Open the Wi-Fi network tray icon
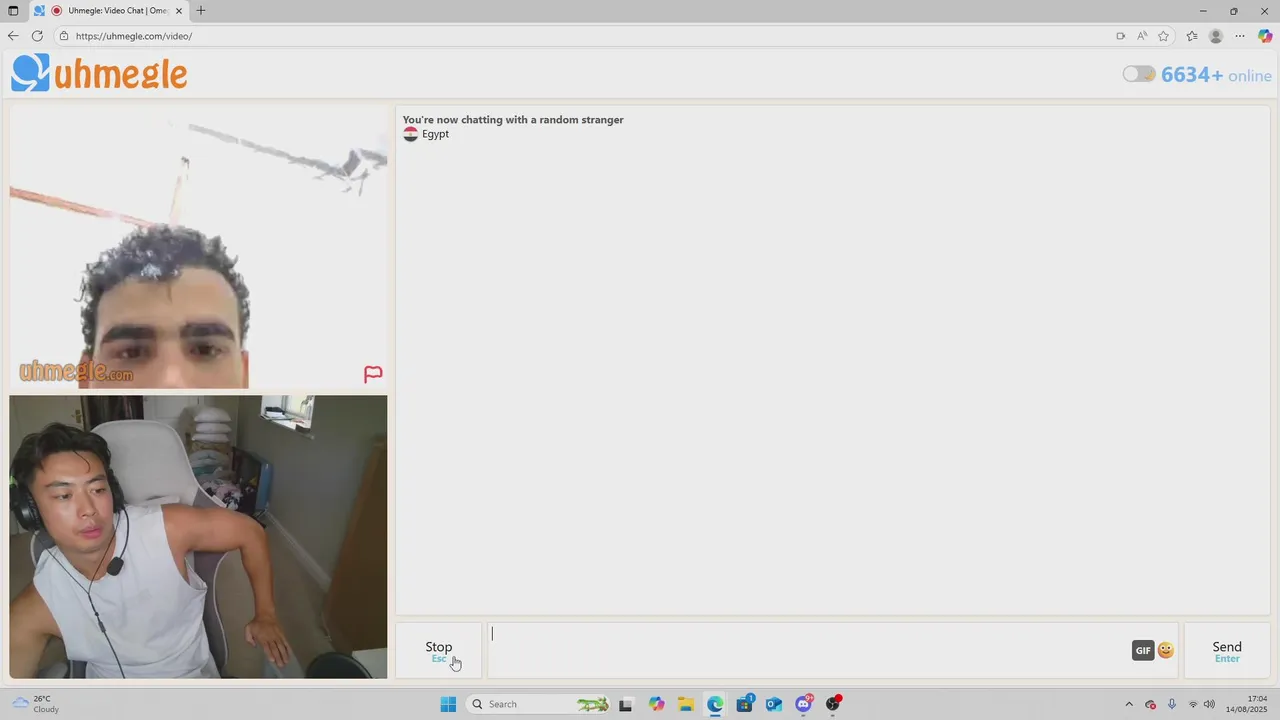Screen dimensions: 1280x720 pyautogui.click(x=1193, y=704)
